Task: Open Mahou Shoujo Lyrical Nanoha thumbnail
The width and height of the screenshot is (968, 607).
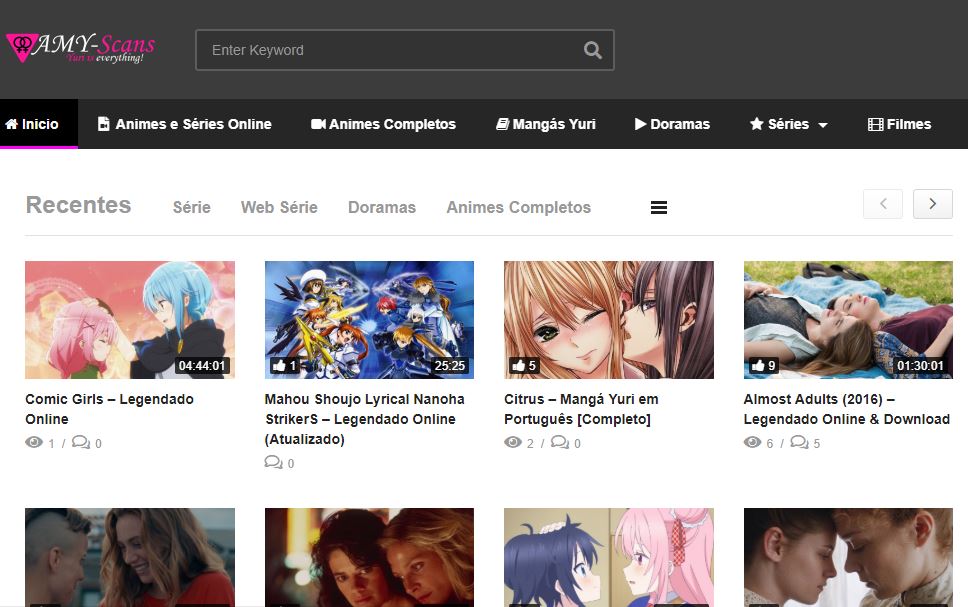Action: coord(369,320)
